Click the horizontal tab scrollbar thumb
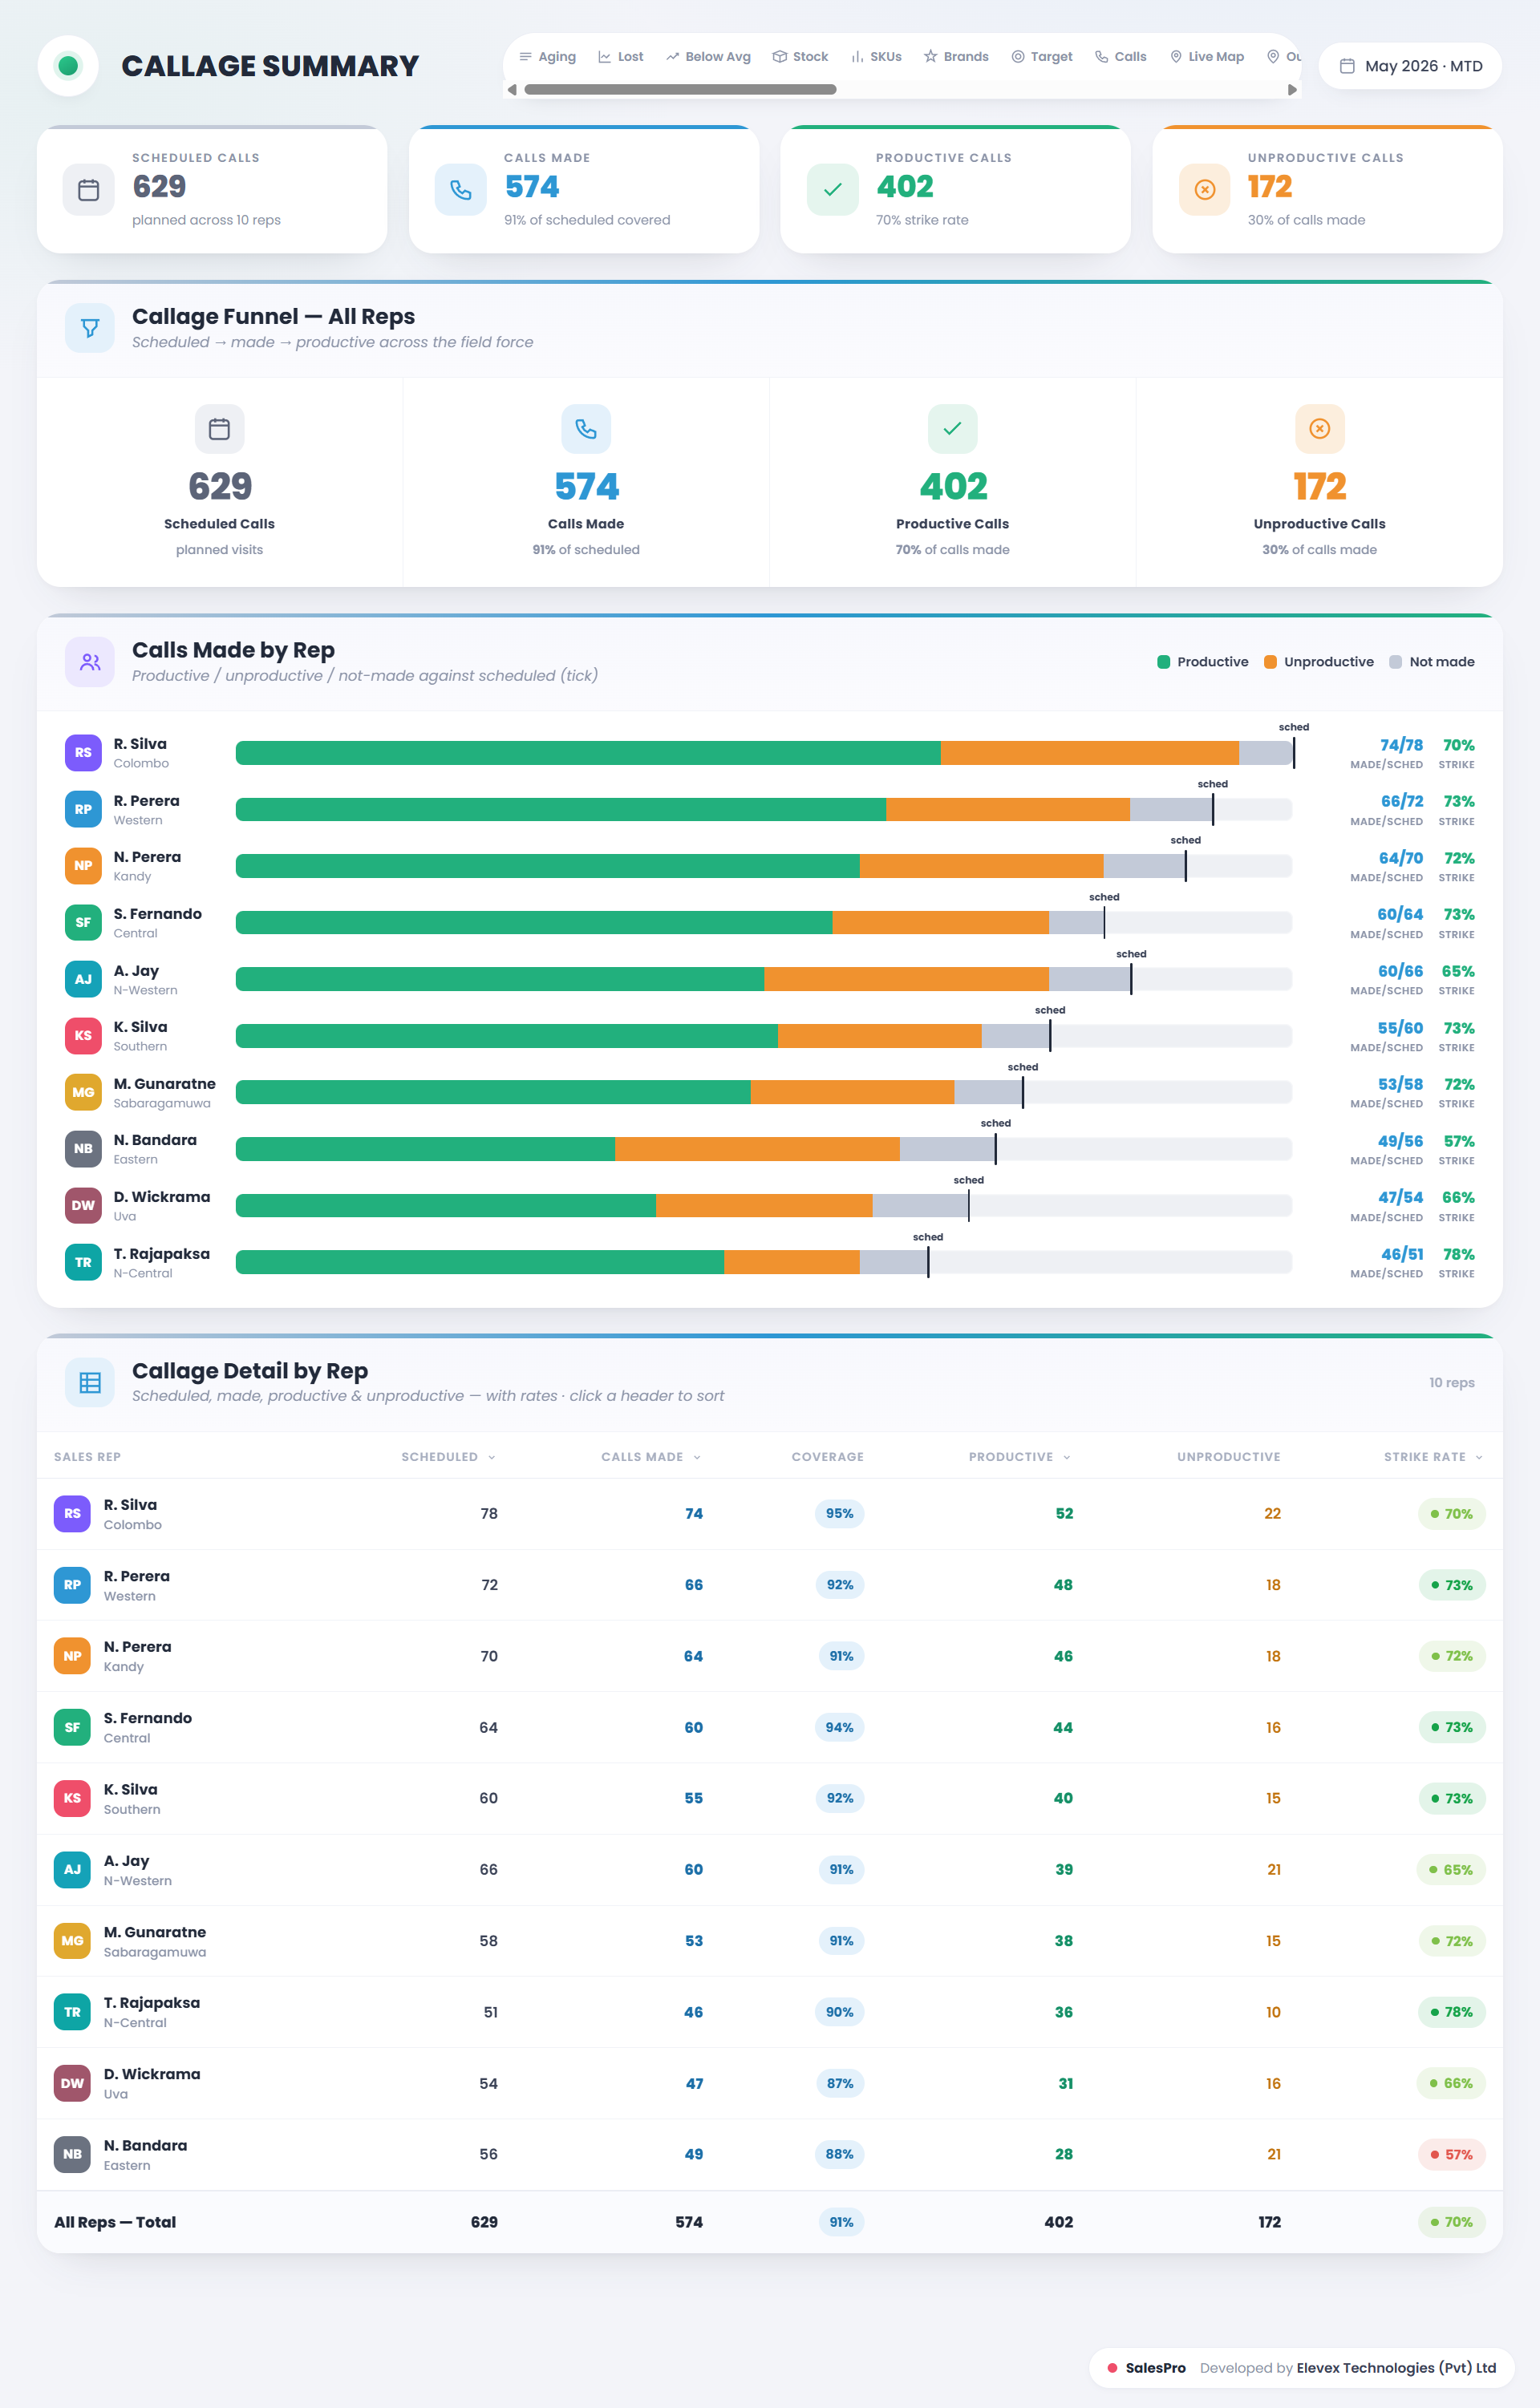Viewport: 1540px width, 2408px height. coord(680,90)
